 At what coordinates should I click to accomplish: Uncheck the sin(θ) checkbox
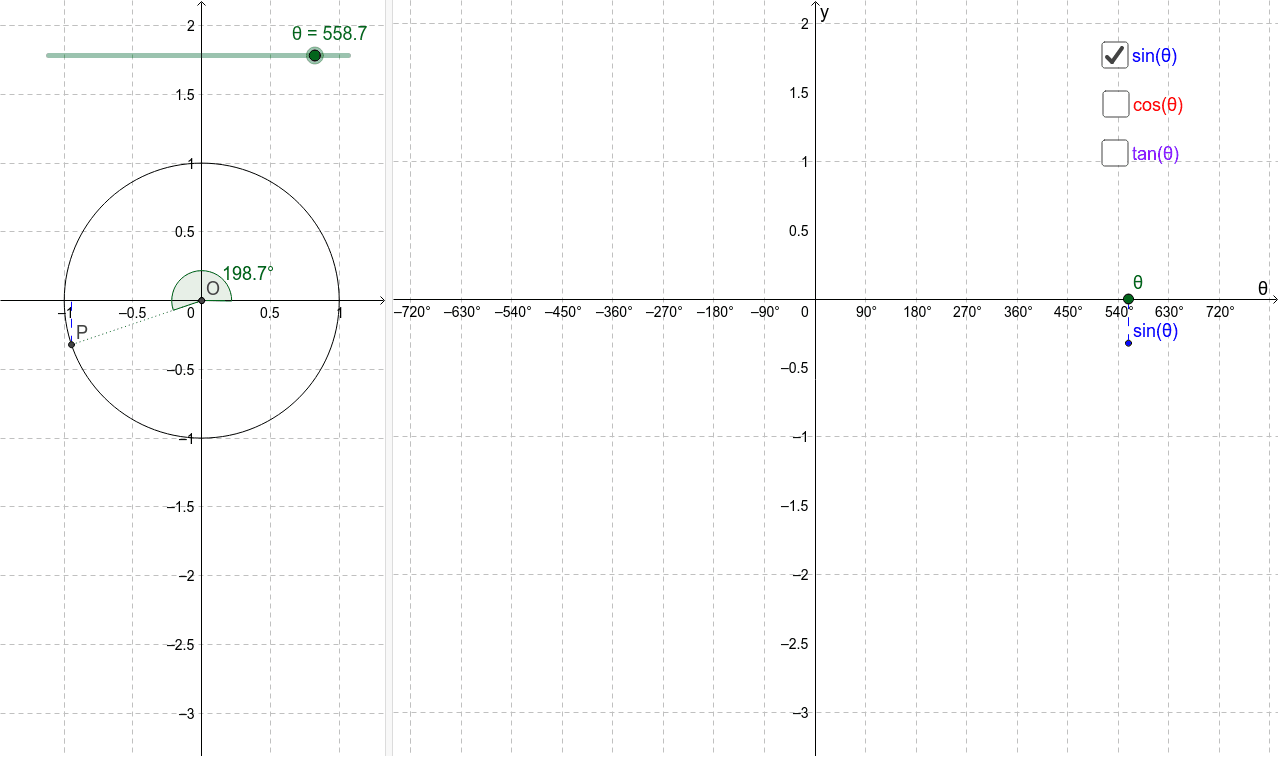coord(1115,56)
